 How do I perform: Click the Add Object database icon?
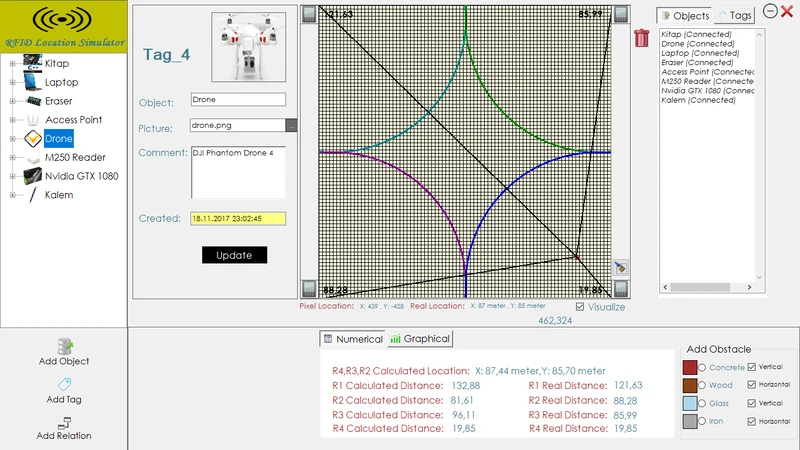[x=63, y=346]
